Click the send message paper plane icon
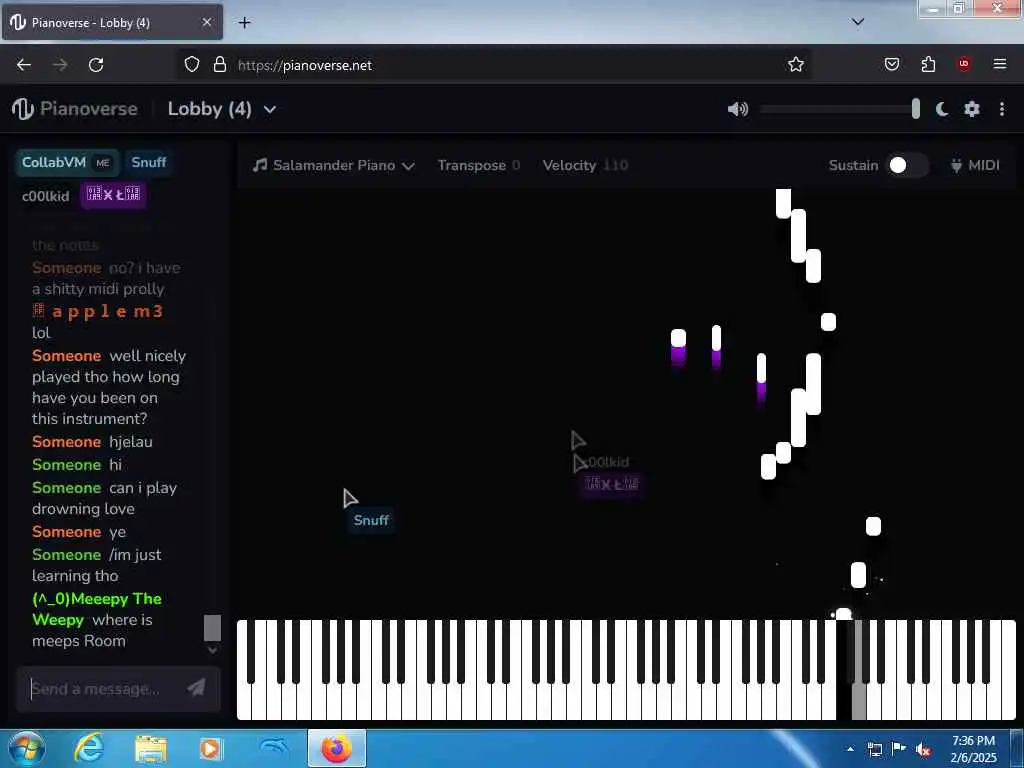 point(196,687)
